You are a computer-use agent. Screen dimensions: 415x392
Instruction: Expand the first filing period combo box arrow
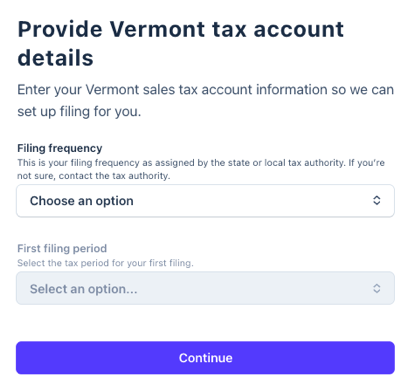click(x=377, y=288)
